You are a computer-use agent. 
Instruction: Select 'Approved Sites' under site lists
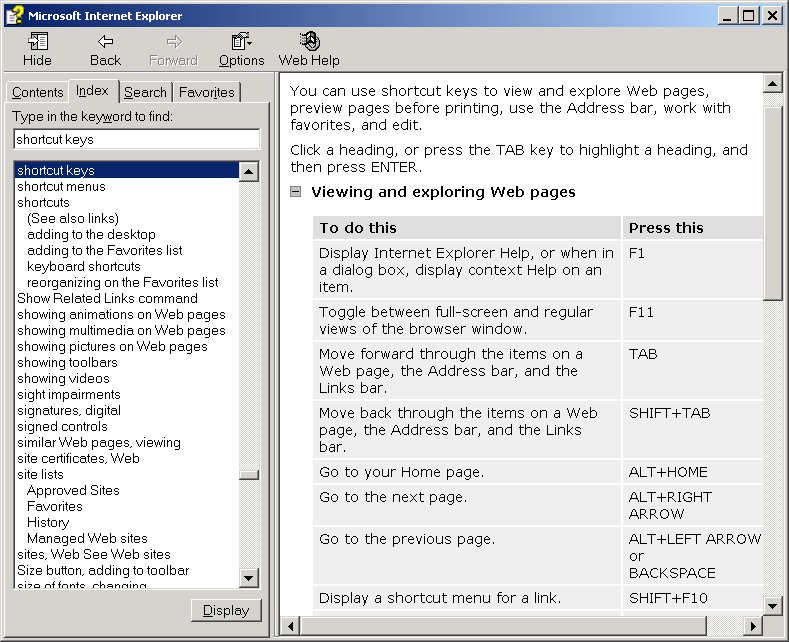click(x=73, y=490)
